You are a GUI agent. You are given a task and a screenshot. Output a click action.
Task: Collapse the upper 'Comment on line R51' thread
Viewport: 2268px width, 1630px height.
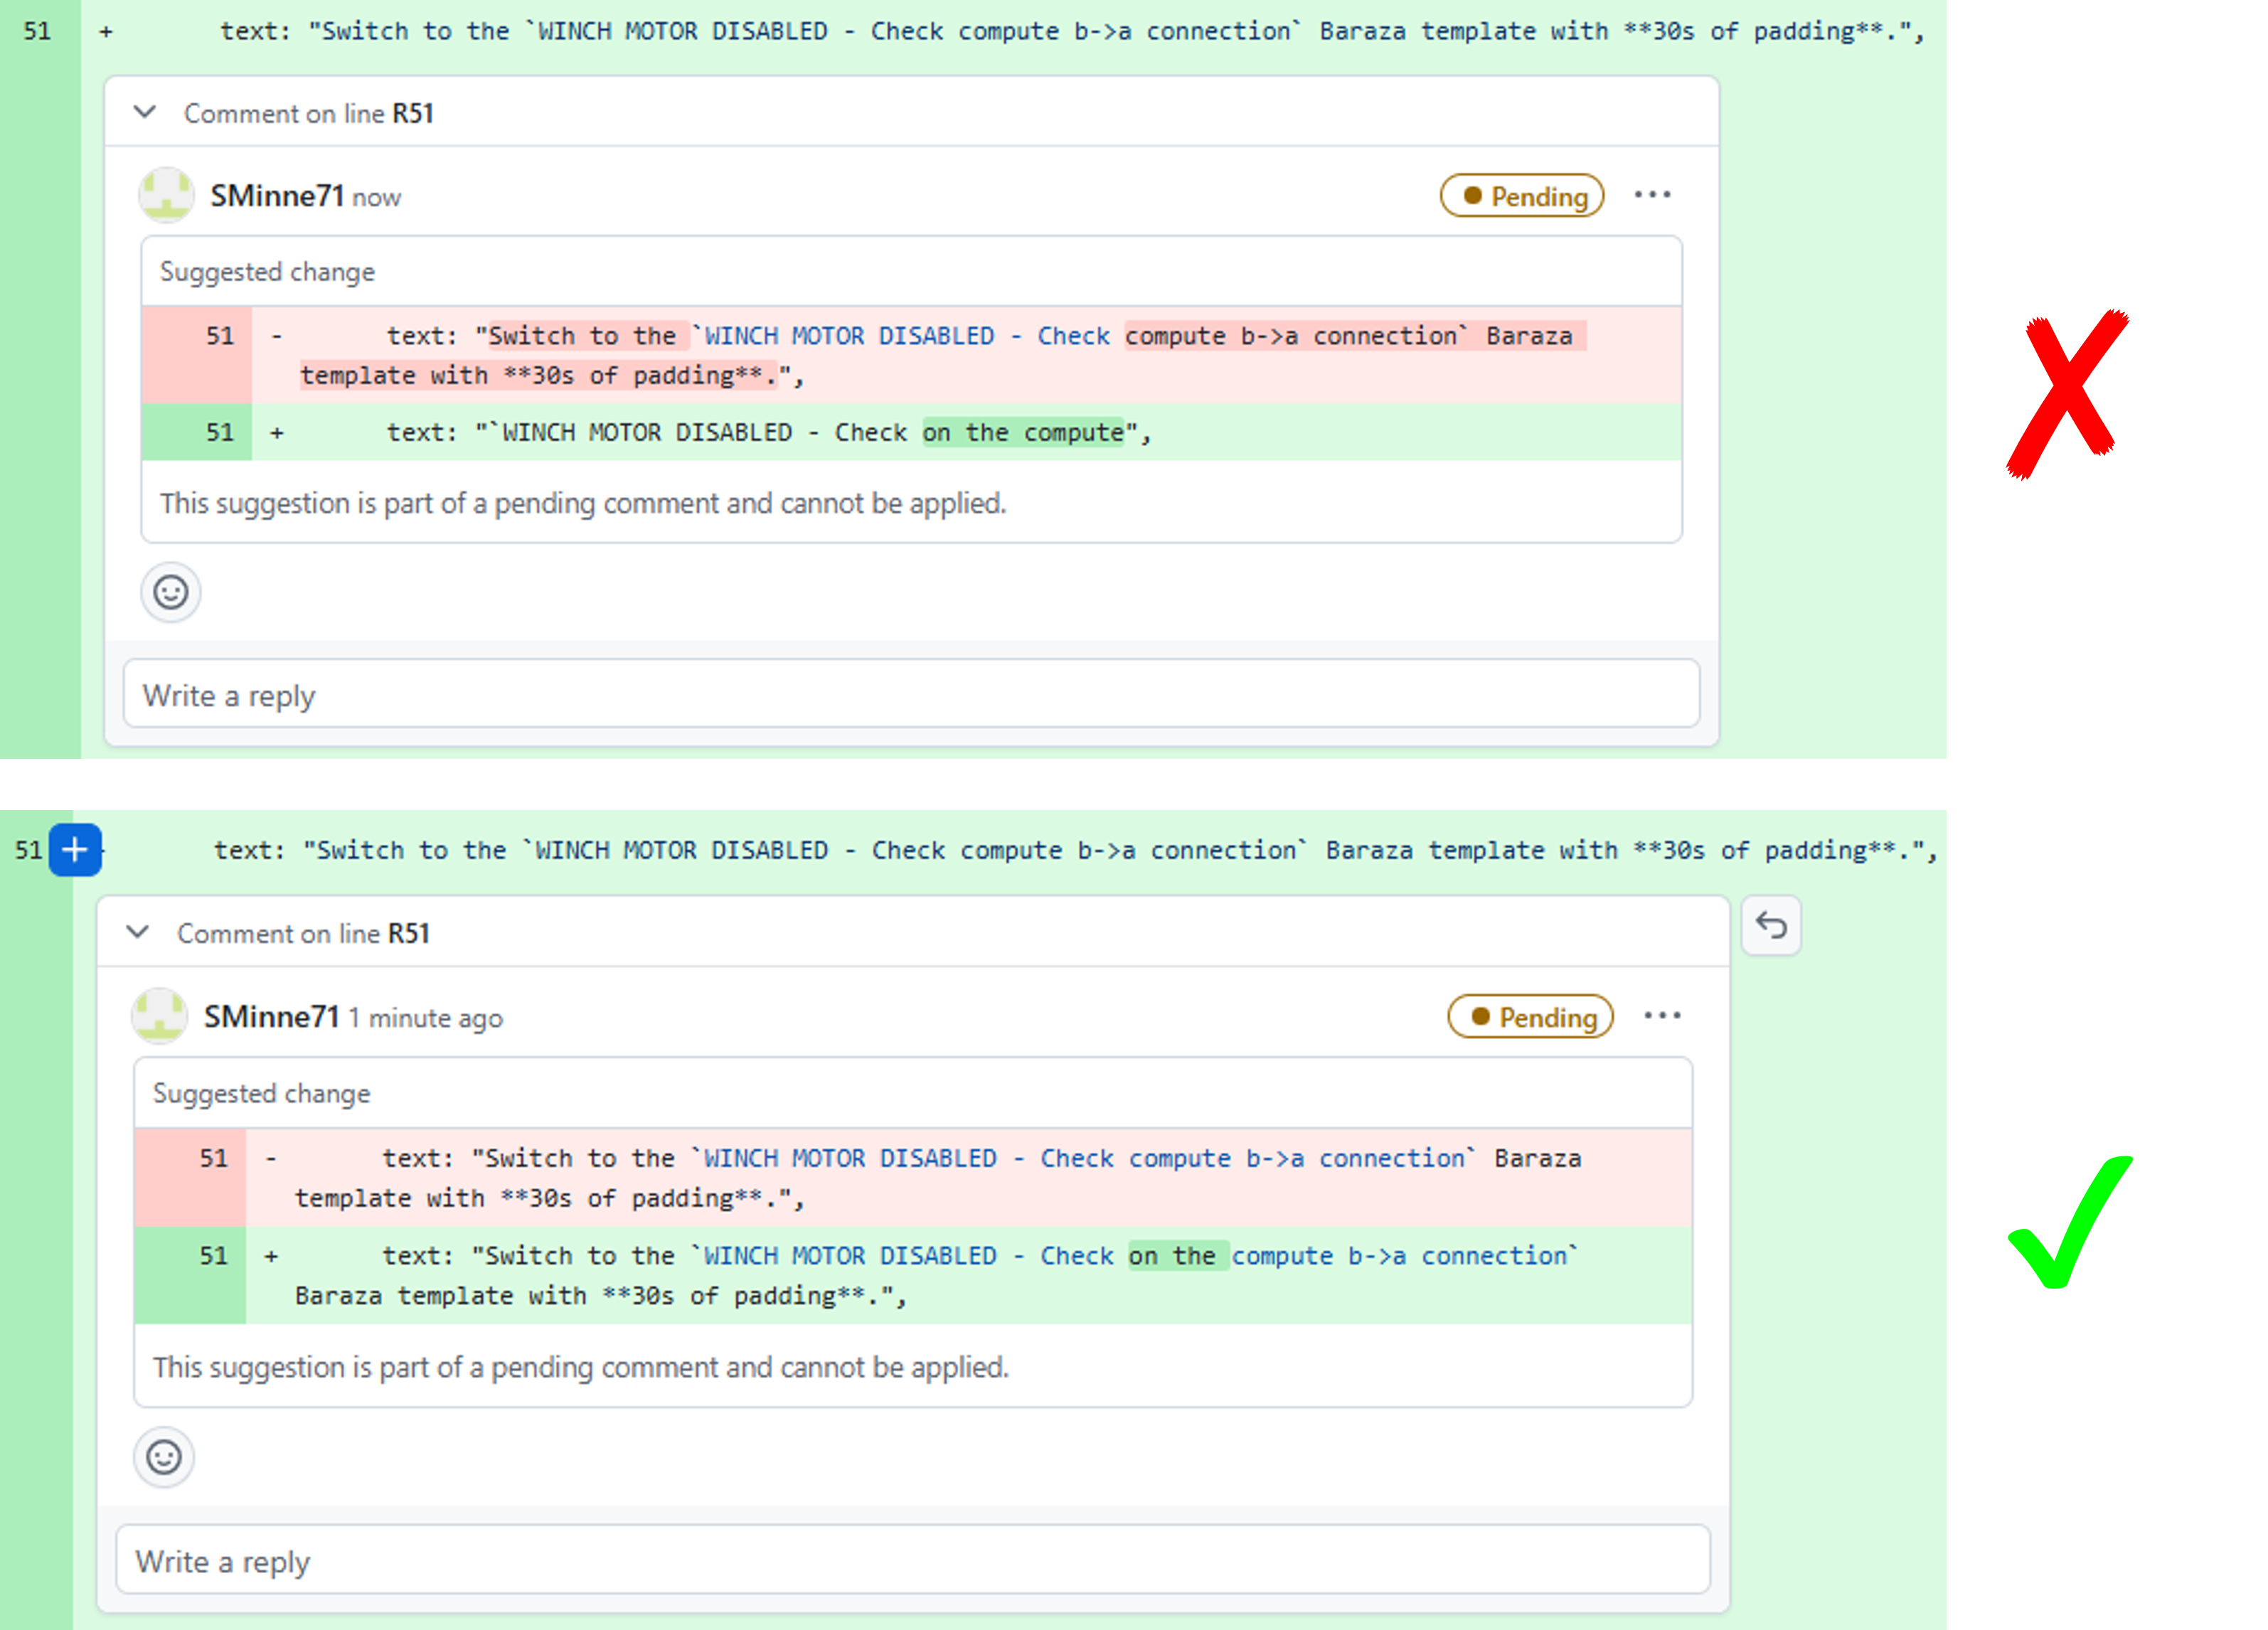[145, 112]
